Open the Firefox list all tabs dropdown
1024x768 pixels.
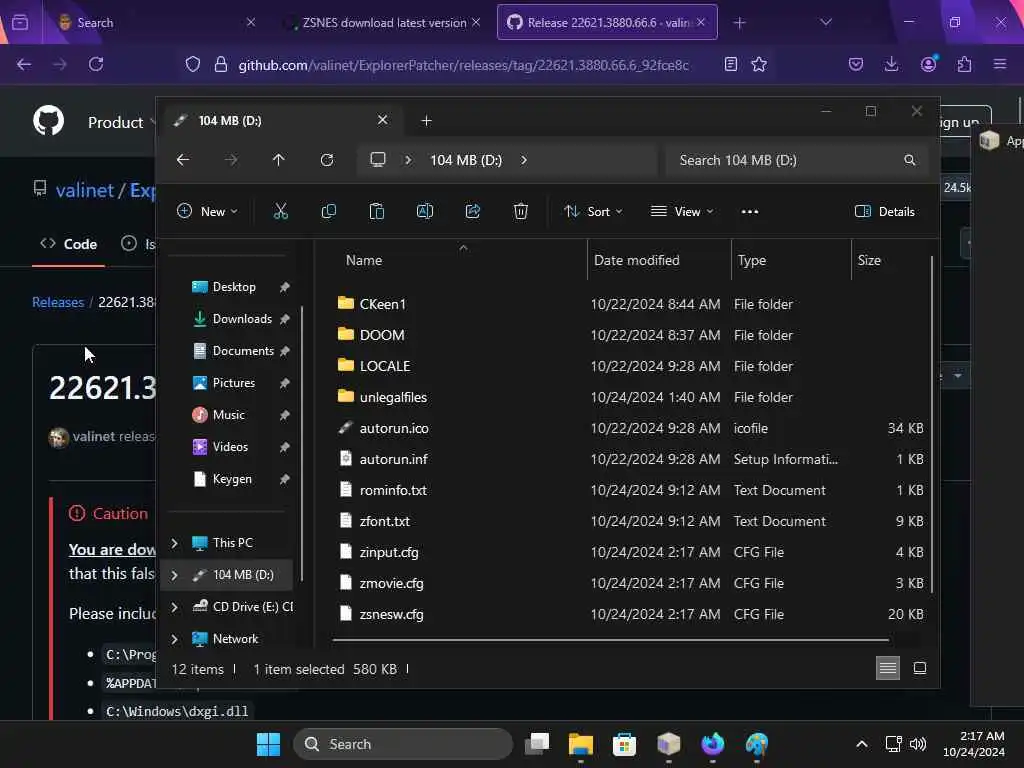[826, 22]
